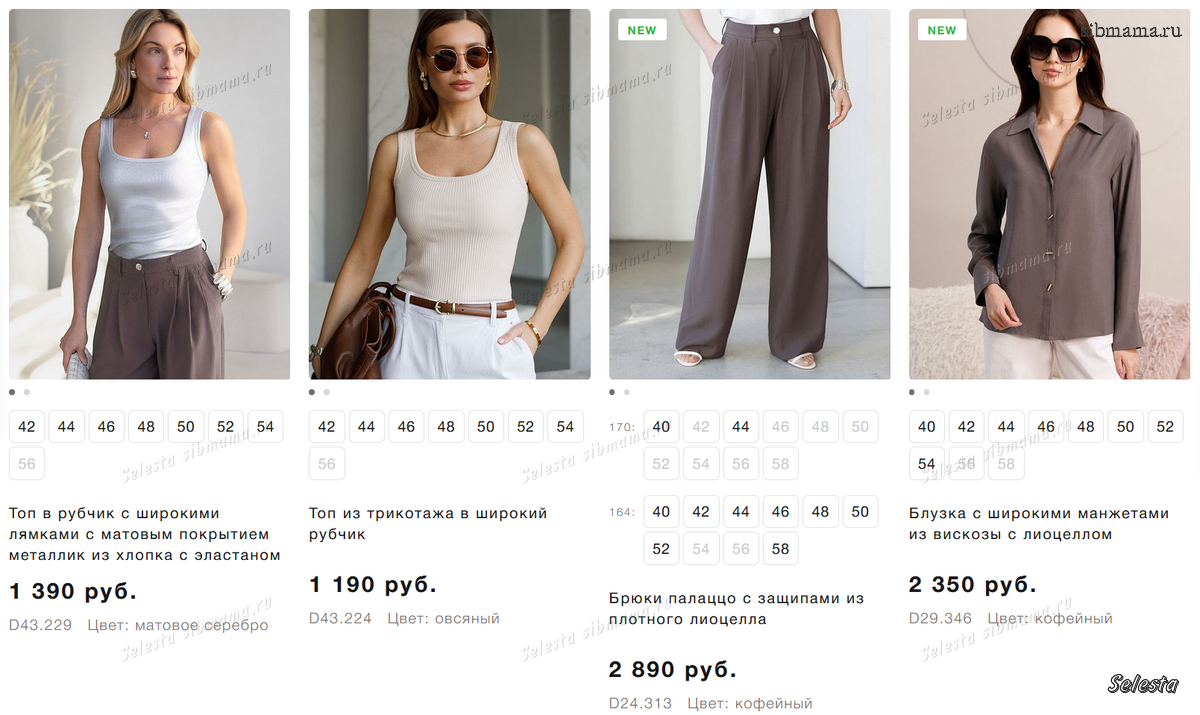Viewport: 1200px width, 715px height.
Task: Choose size 44 in the 170 height row
Action: coord(740,427)
